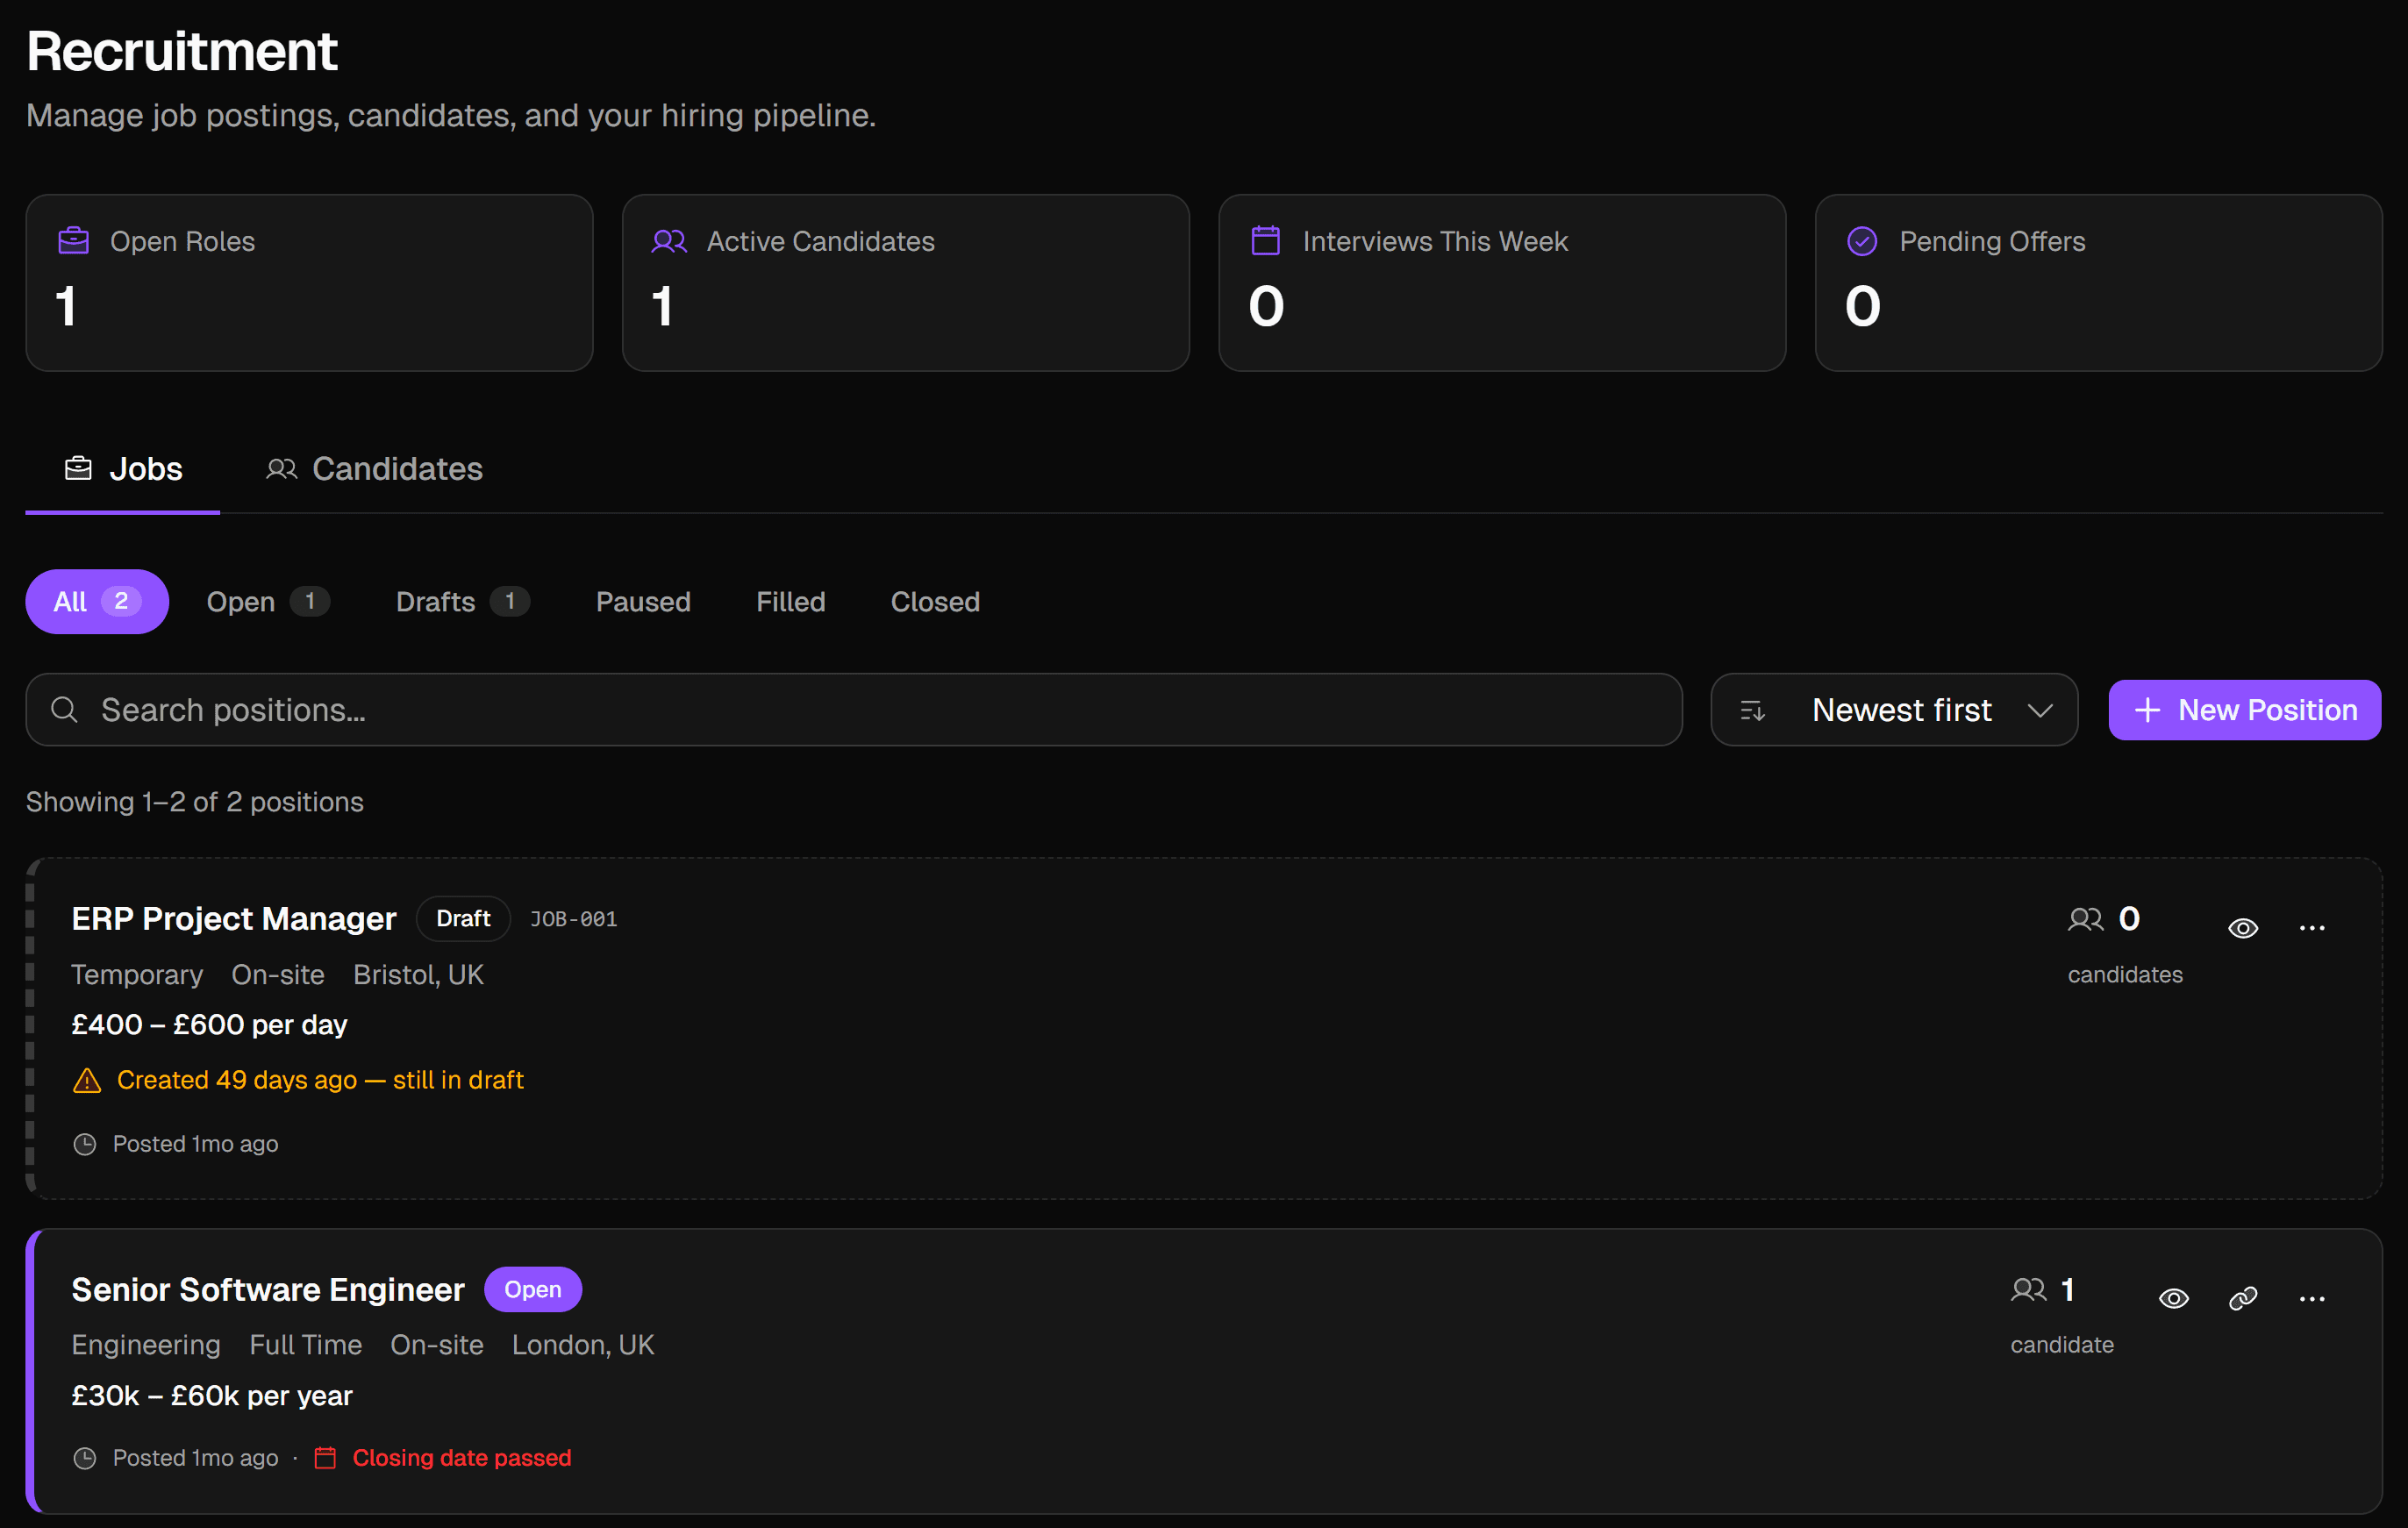Expand the Newest first sort dropdown

tap(1900, 710)
